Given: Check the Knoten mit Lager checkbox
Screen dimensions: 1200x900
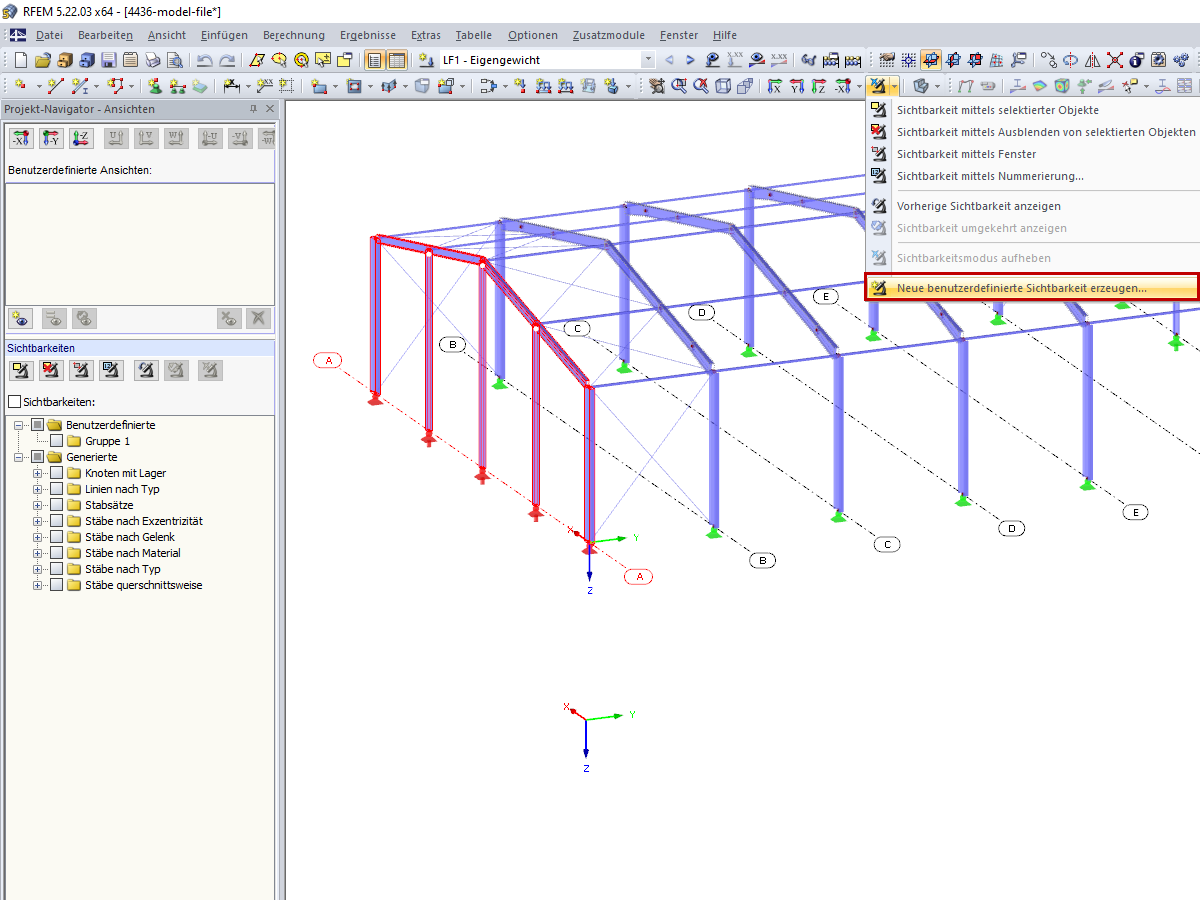Looking at the screenshot, I should coord(57,473).
